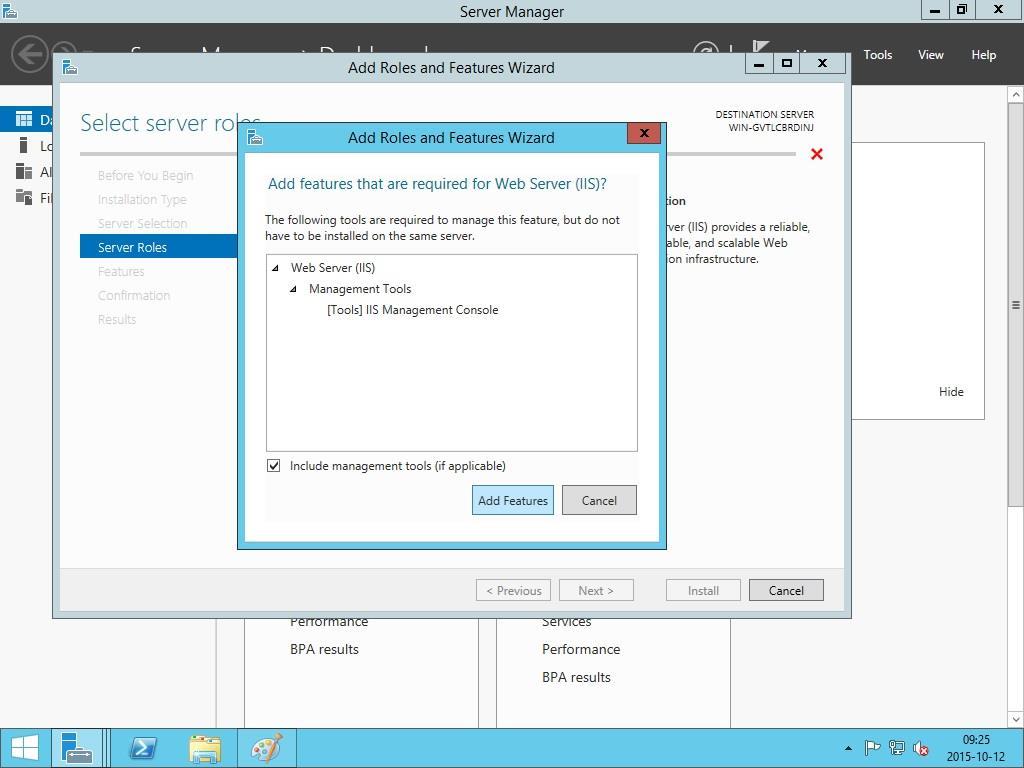Click the network tray icon
This screenshot has height=768, width=1024.
click(897, 748)
